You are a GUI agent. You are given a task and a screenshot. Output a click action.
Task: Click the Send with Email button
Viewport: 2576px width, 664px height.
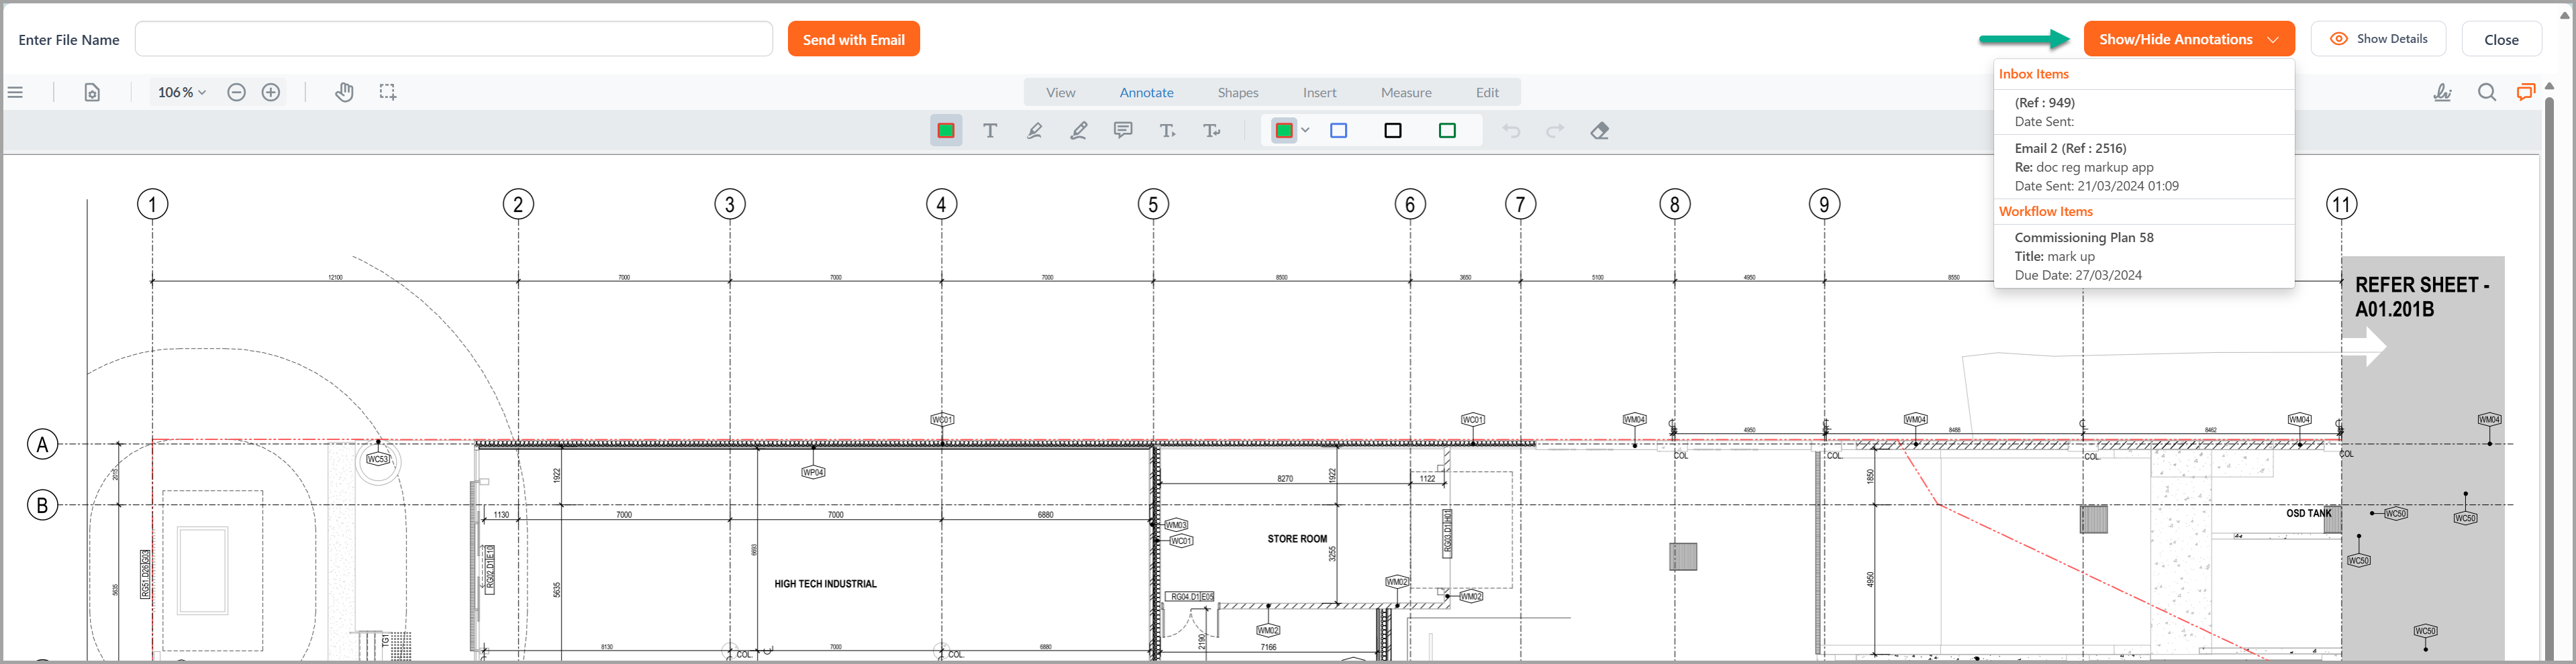point(853,39)
